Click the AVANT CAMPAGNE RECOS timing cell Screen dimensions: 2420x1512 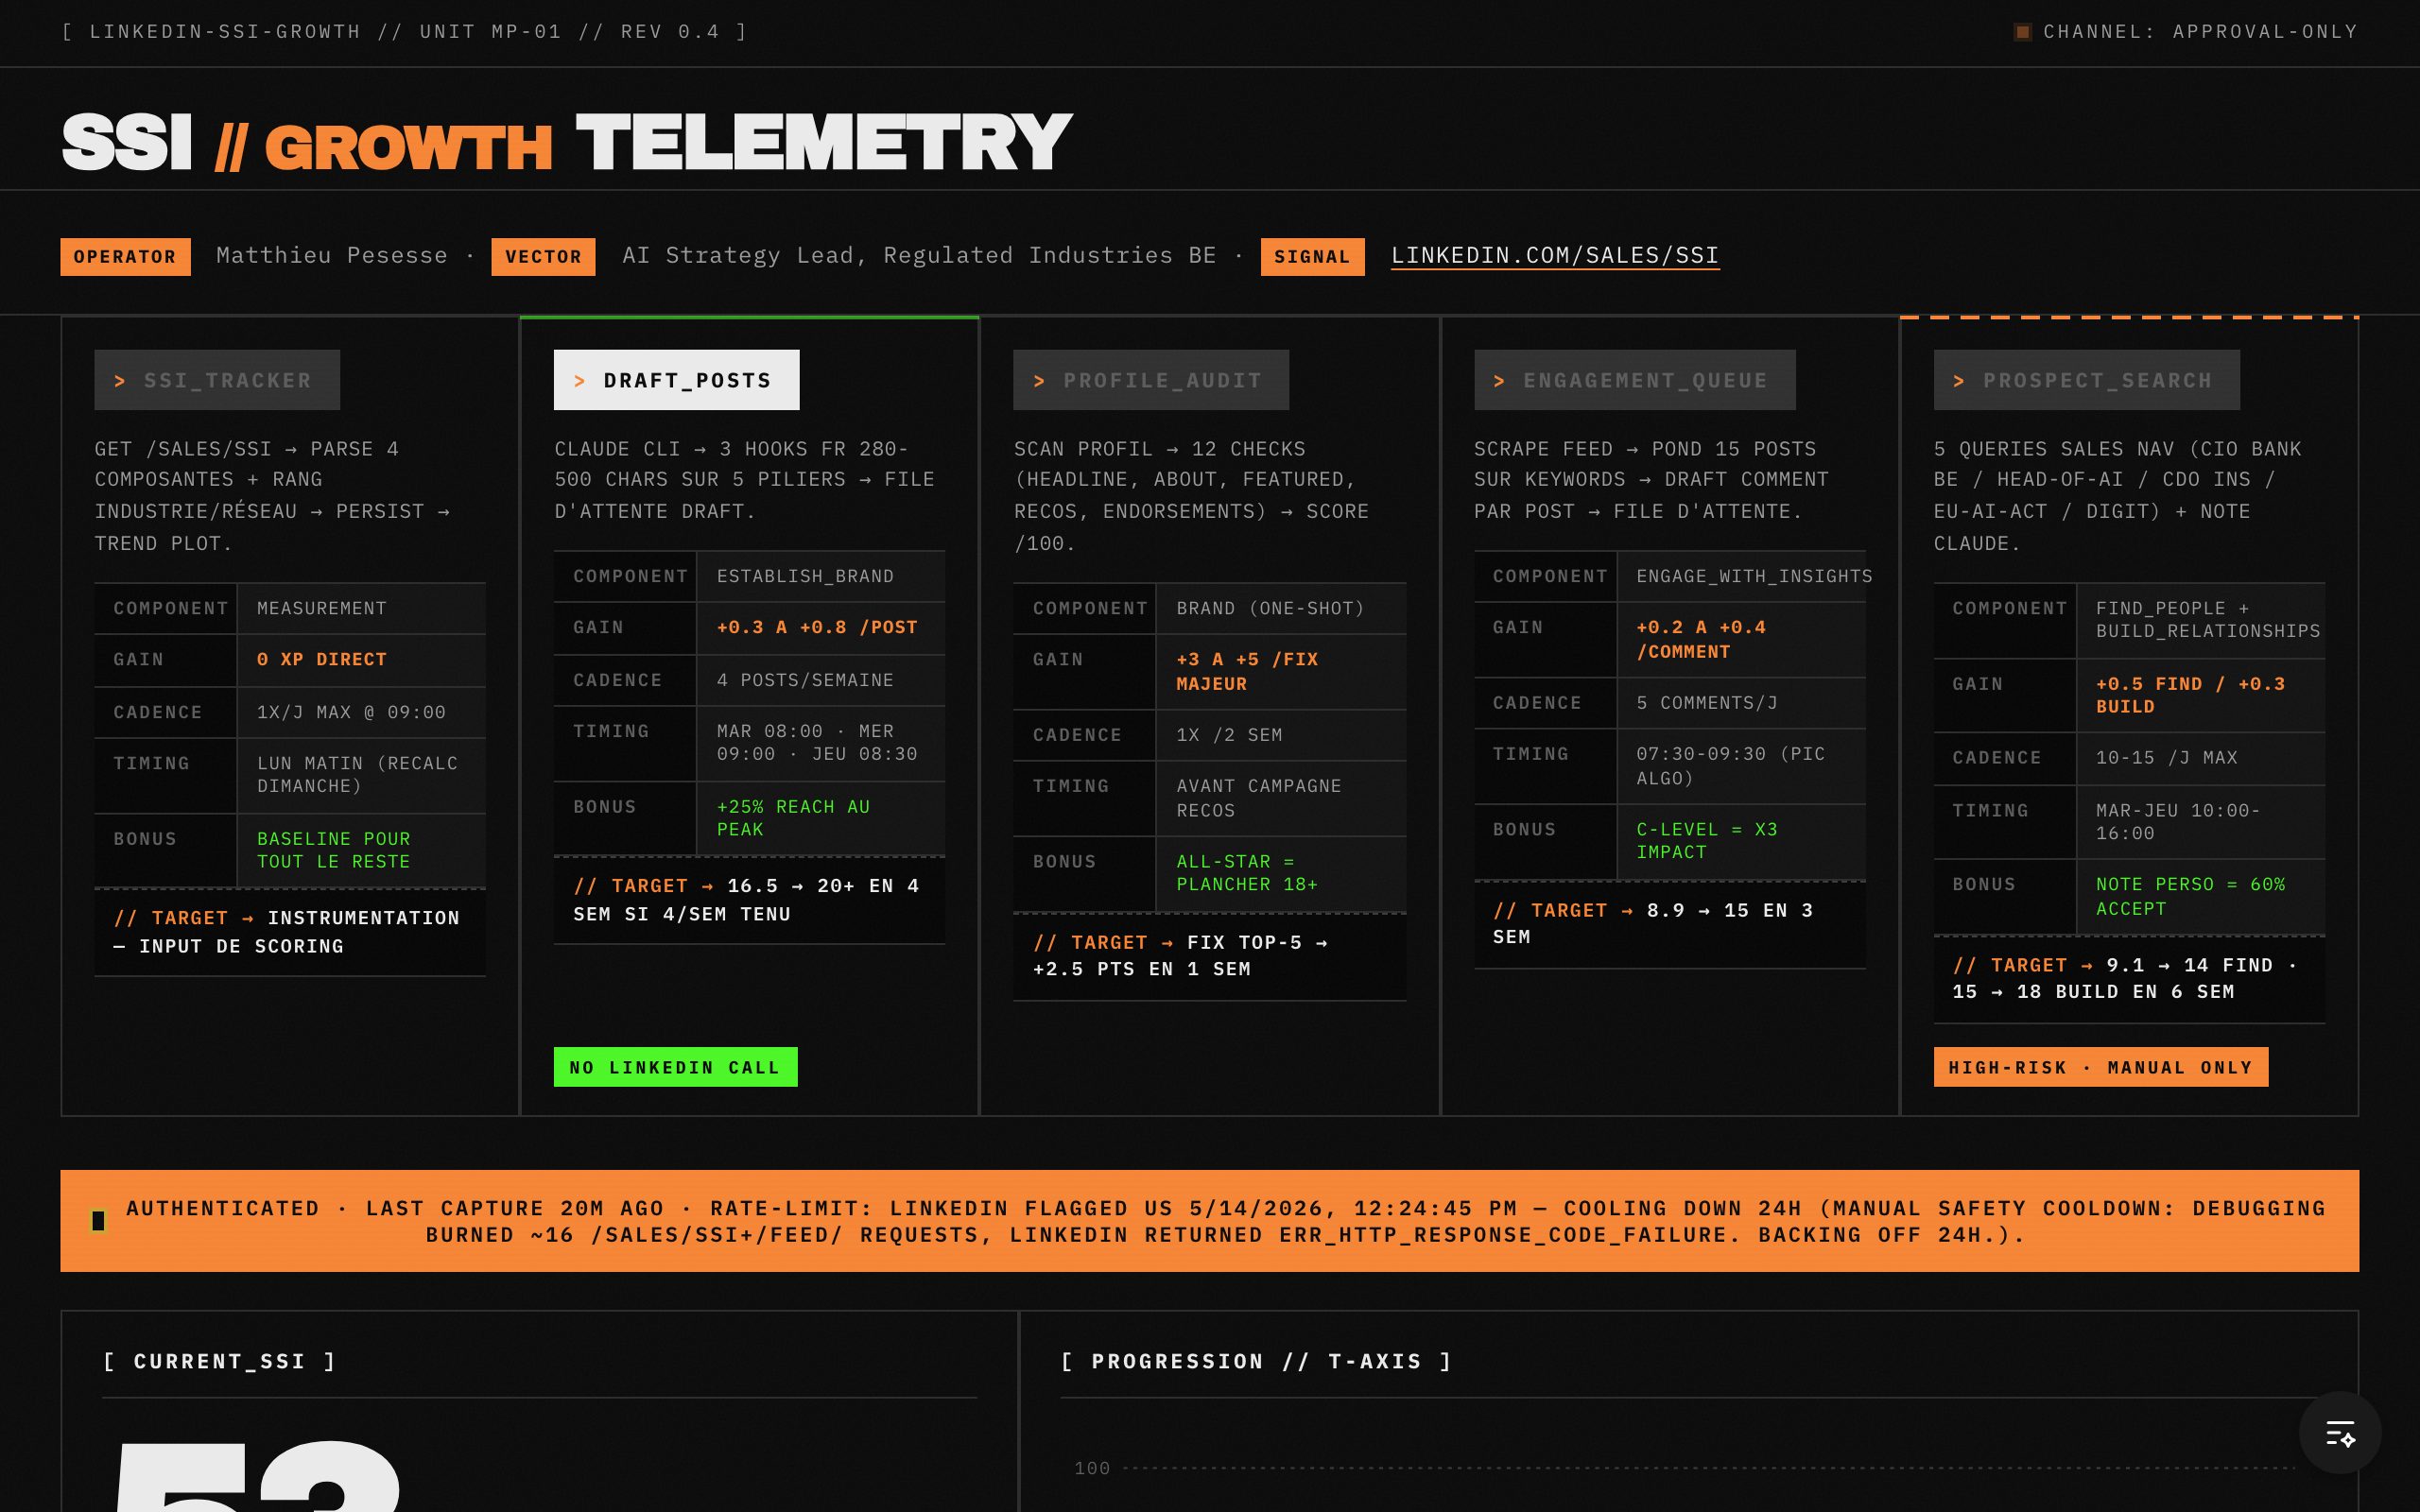coord(1281,798)
